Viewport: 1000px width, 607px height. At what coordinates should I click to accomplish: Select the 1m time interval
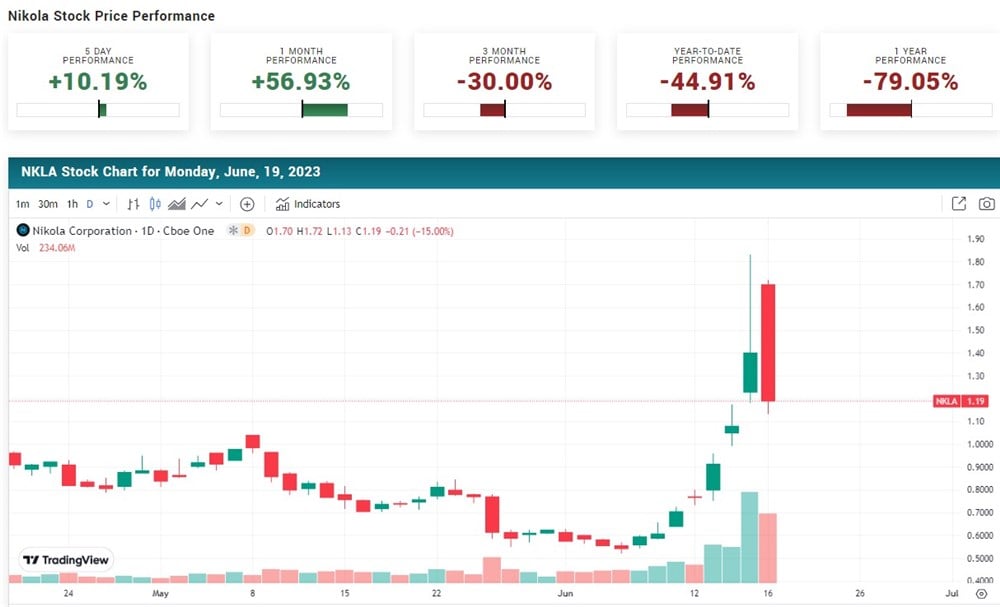coord(22,204)
